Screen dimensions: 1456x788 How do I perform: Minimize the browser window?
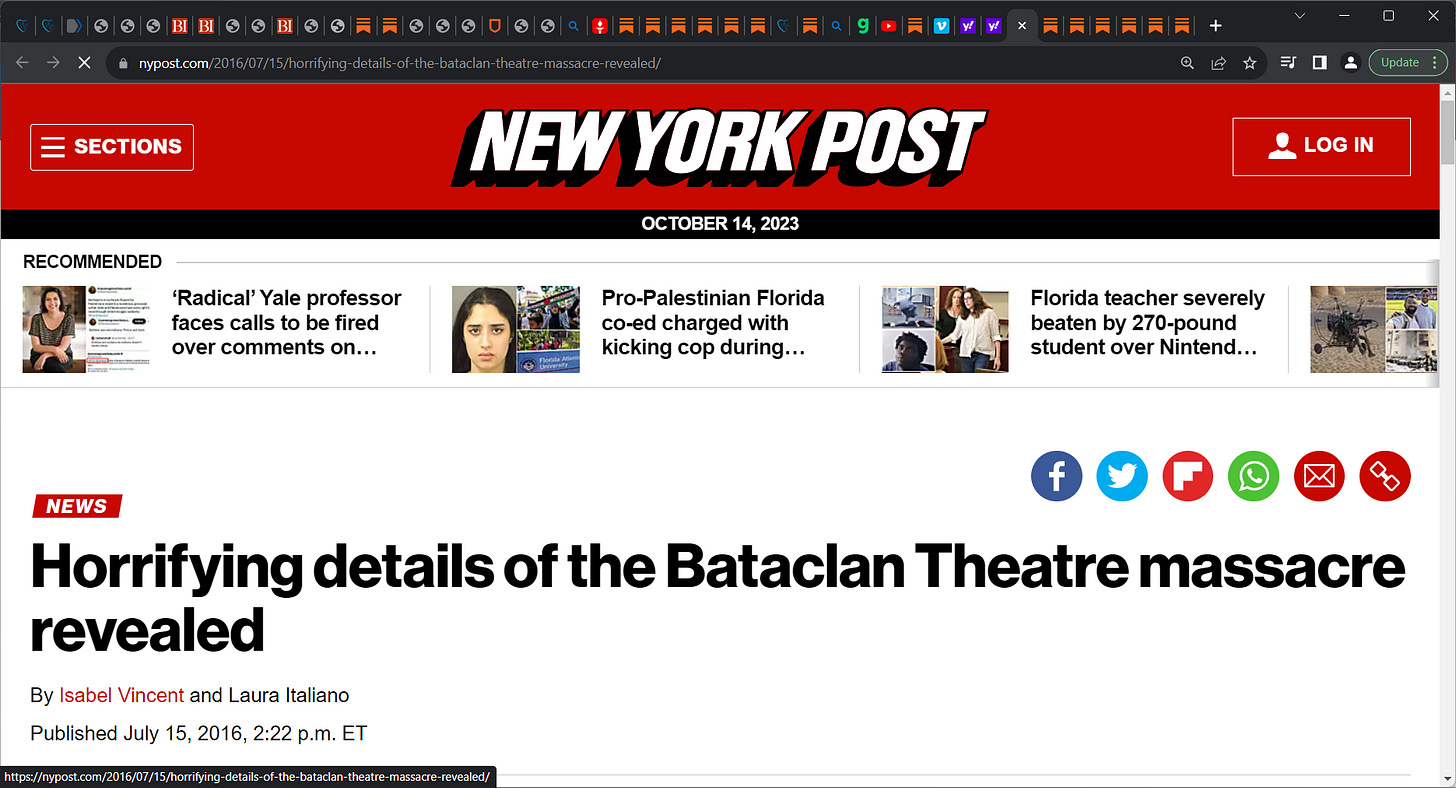[x=1344, y=16]
